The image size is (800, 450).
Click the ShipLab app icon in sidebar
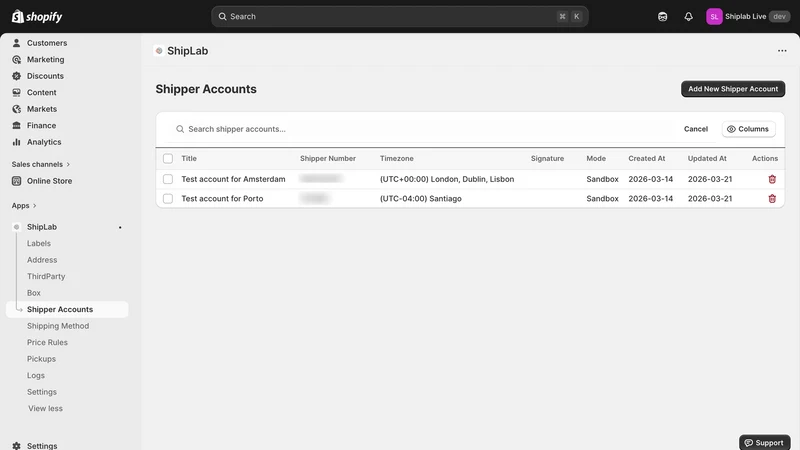(16, 227)
